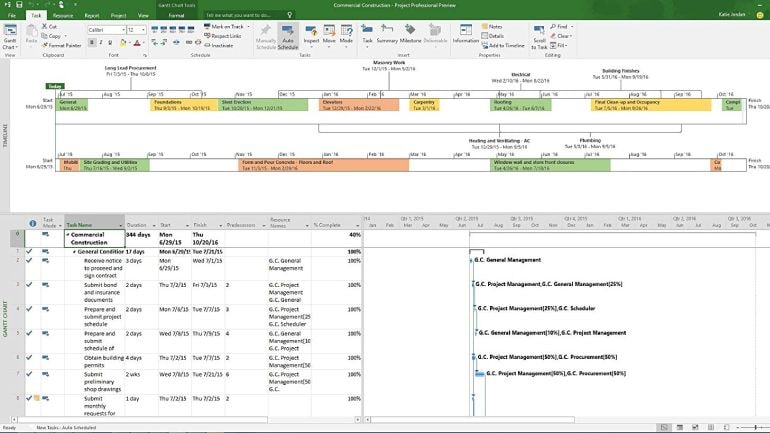Click the Scroll to Task icon
770x433 pixels.
(539, 31)
